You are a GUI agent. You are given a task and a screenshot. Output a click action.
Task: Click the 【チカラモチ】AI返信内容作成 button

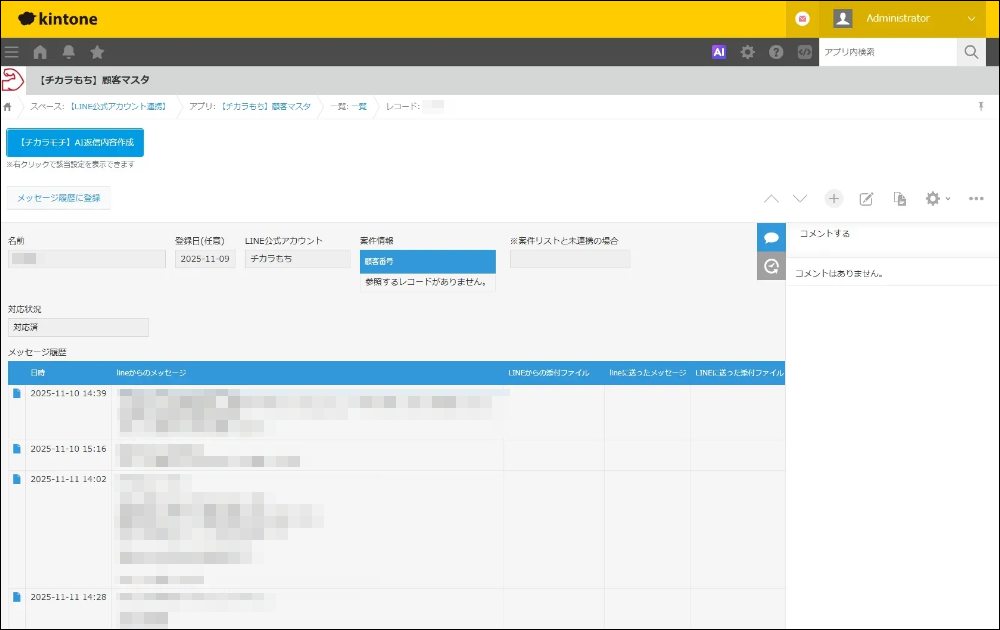click(x=76, y=142)
